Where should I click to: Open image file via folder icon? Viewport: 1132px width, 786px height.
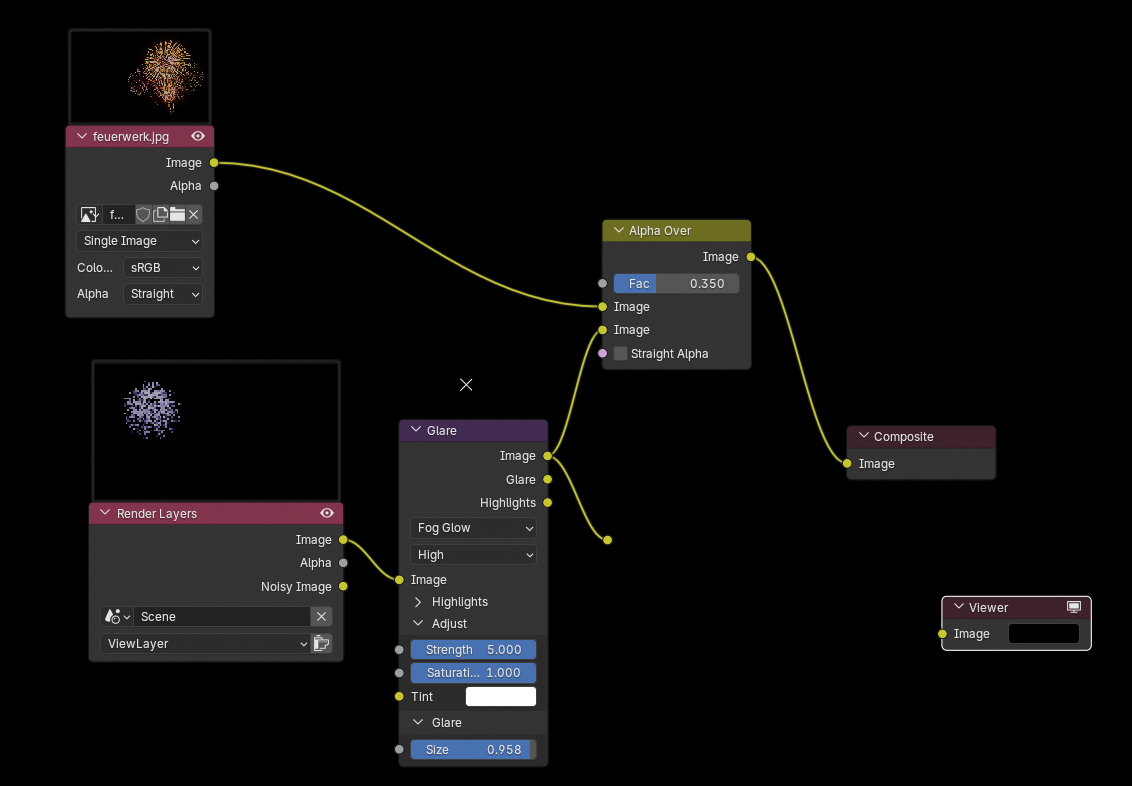point(177,214)
